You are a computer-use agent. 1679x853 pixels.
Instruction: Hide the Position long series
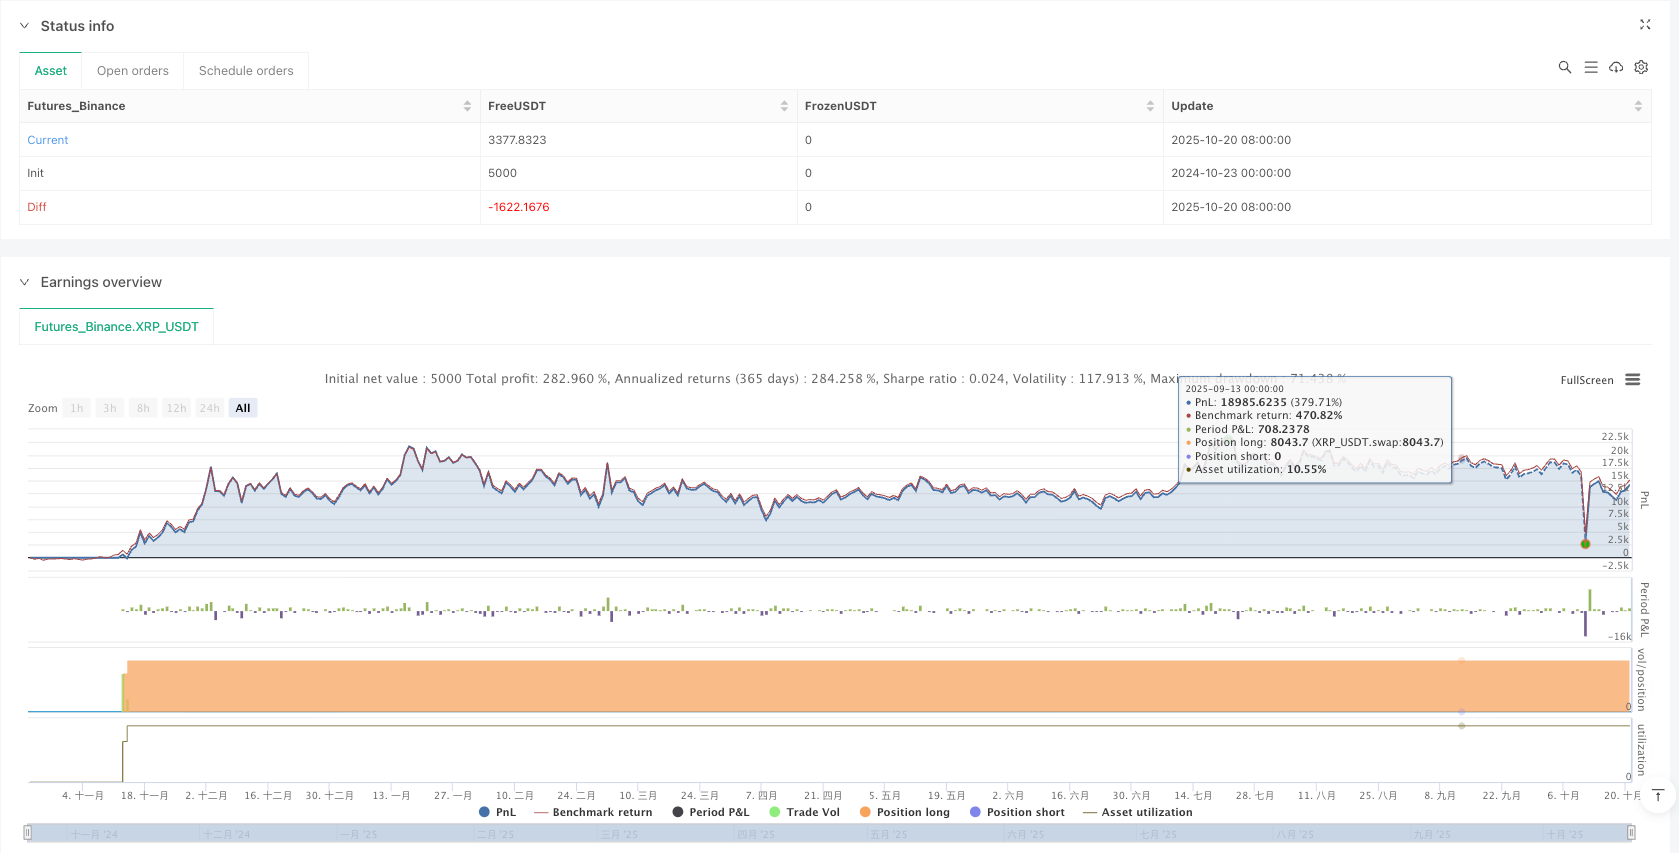tap(905, 812)
